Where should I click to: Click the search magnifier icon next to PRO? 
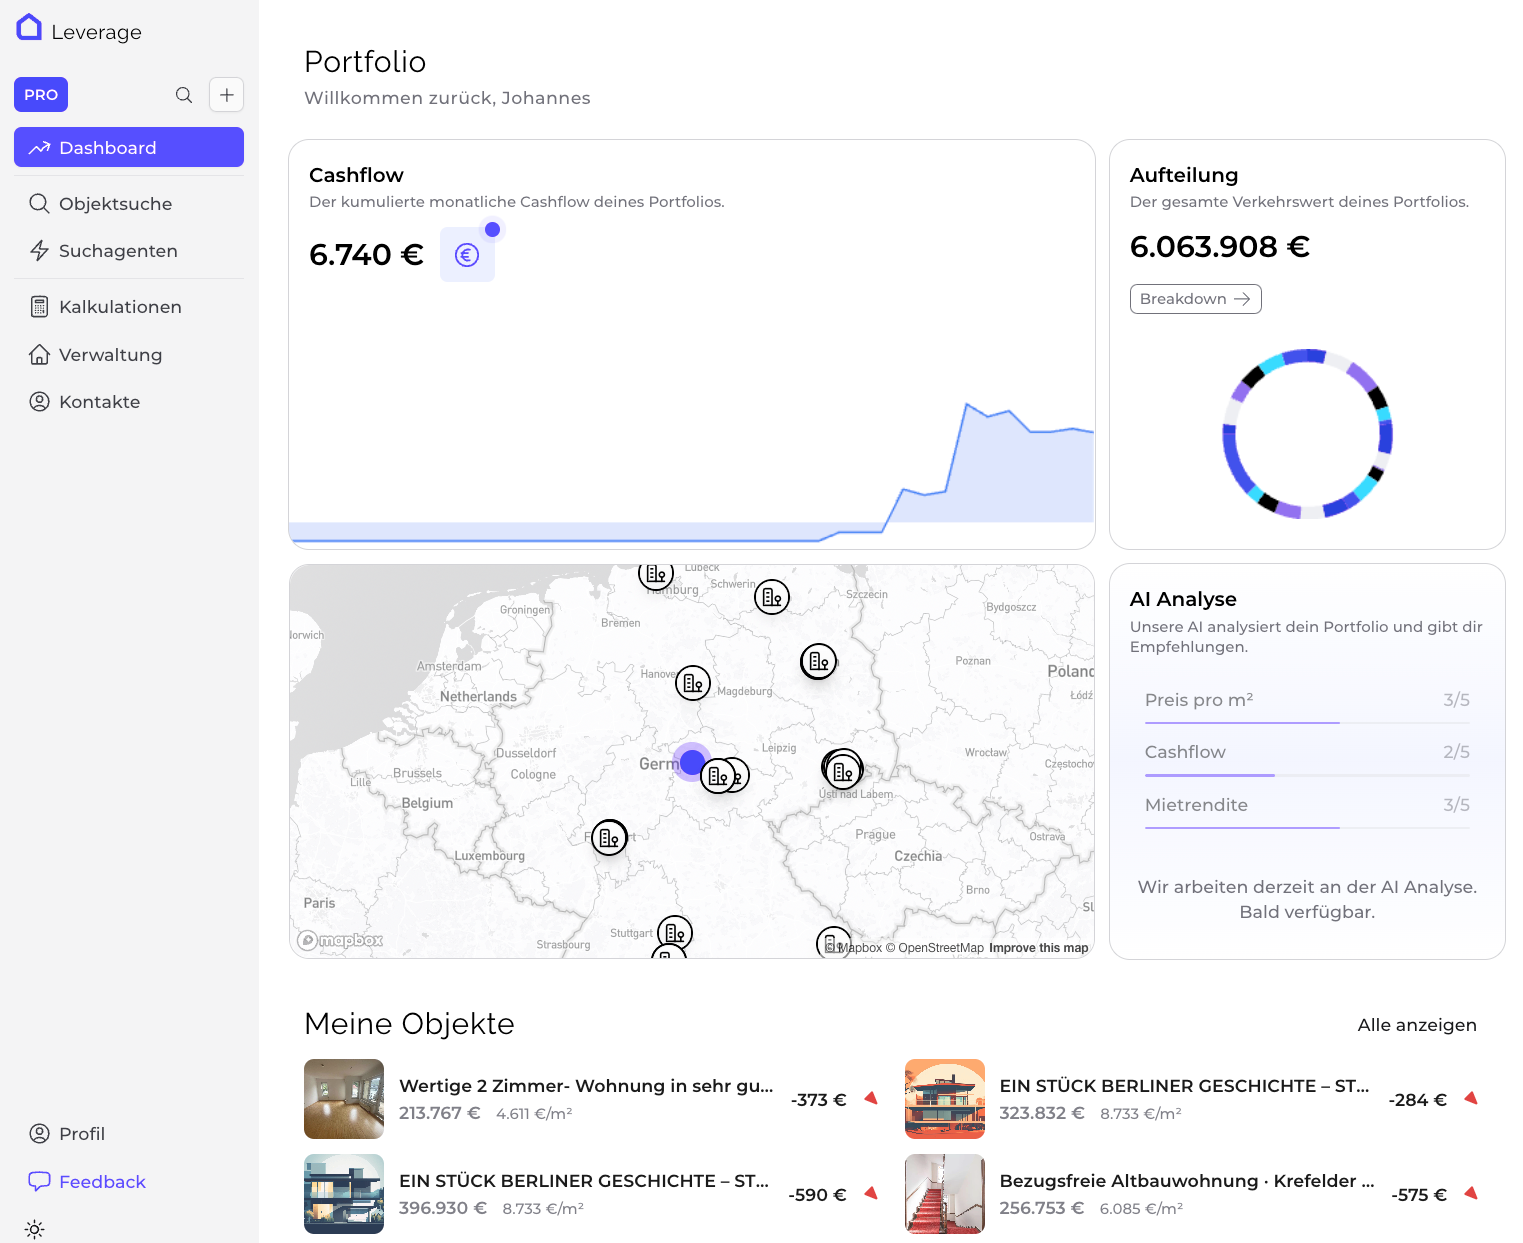point(184,94)
